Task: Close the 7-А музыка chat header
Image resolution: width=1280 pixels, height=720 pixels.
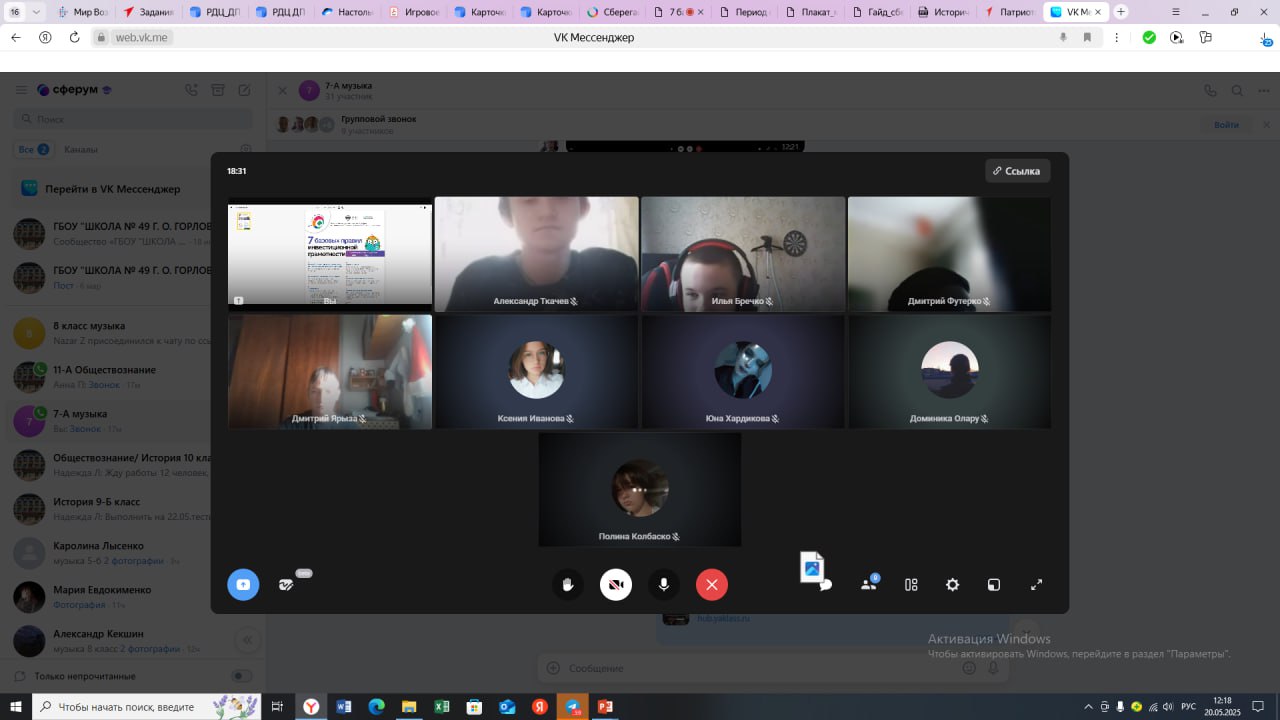Action: click(282, 90)
